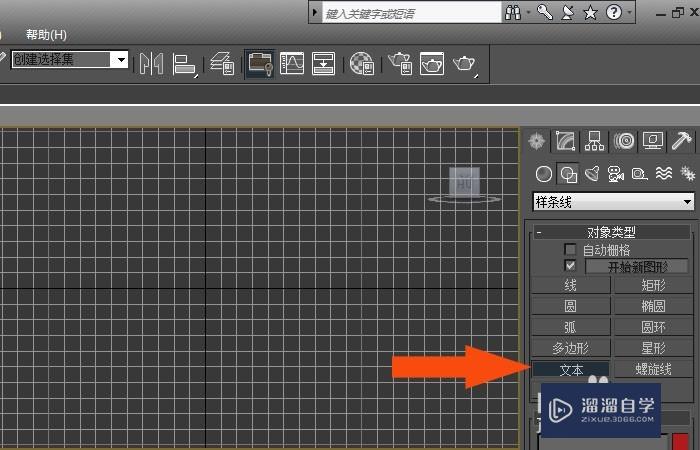The height and width of the screenshot is (450, 700).
Task: Open the binoculars search options arrow
Action: click(x=529, y=12)
